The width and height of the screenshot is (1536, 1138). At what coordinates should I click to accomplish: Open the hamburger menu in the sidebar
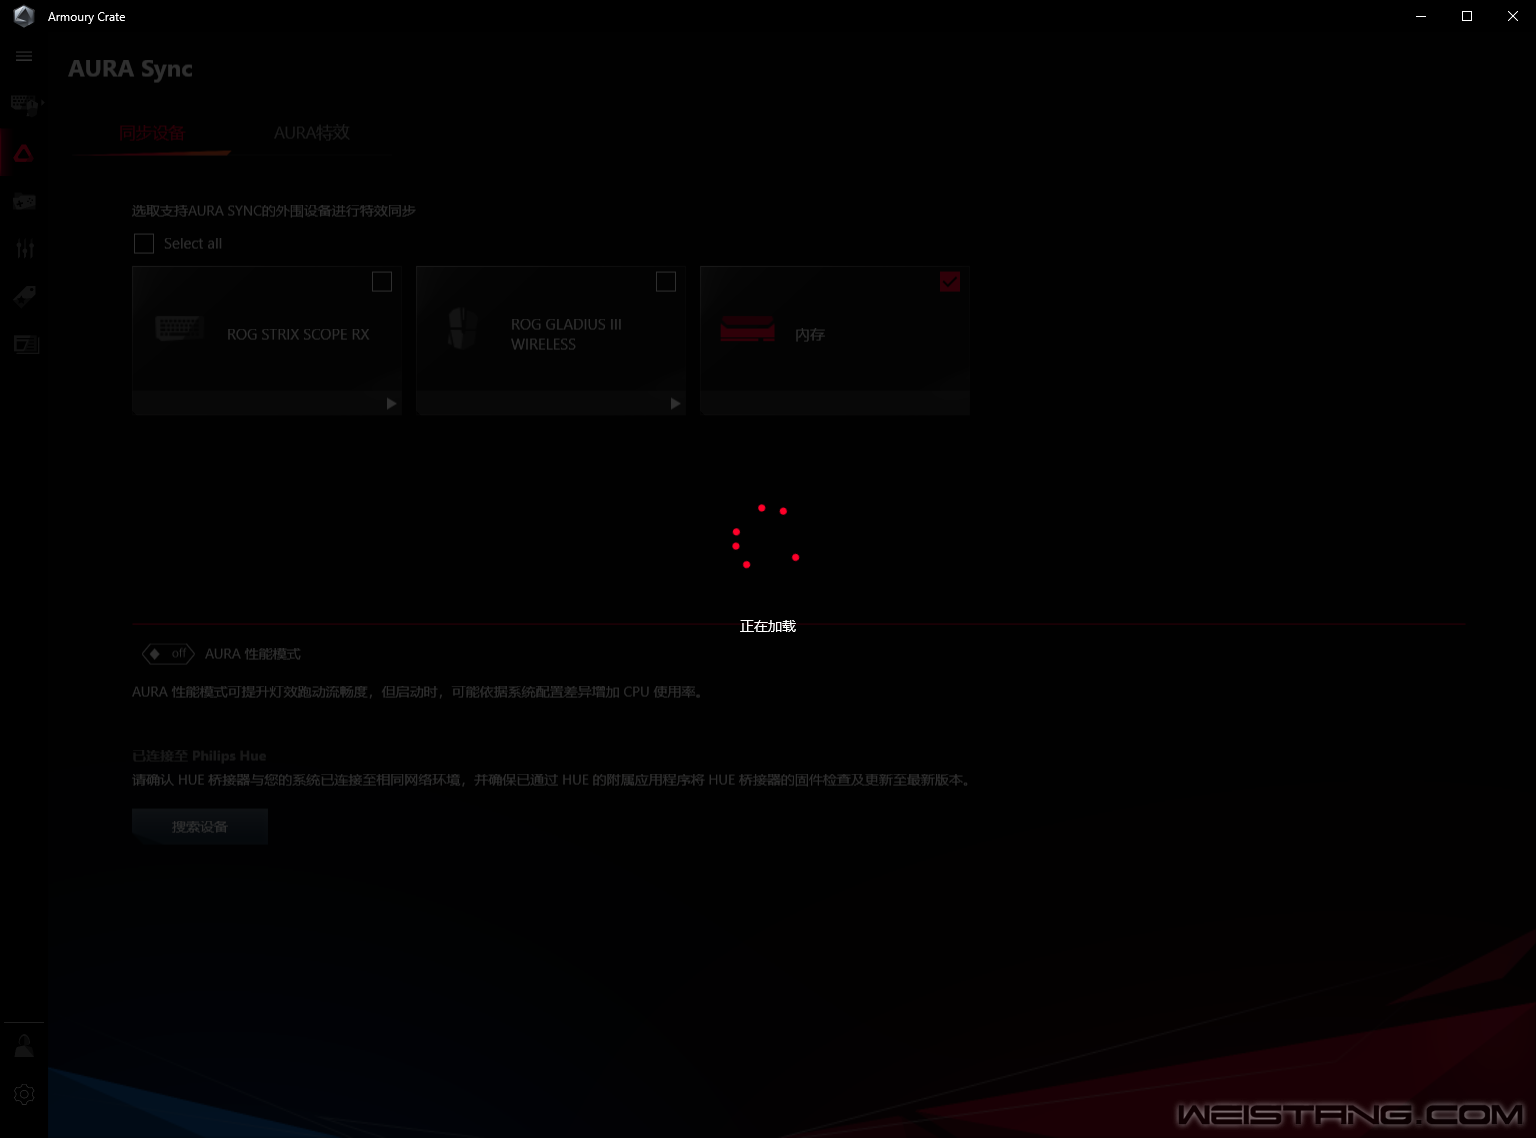[24, 57]
